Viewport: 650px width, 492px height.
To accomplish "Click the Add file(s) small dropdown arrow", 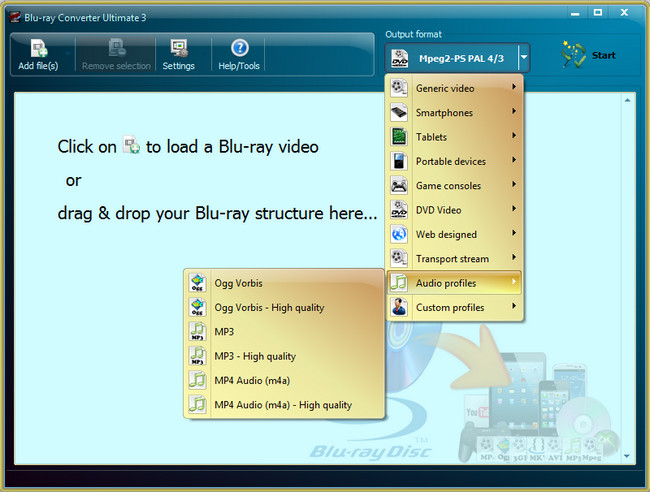I will click(x=68, y=53).
